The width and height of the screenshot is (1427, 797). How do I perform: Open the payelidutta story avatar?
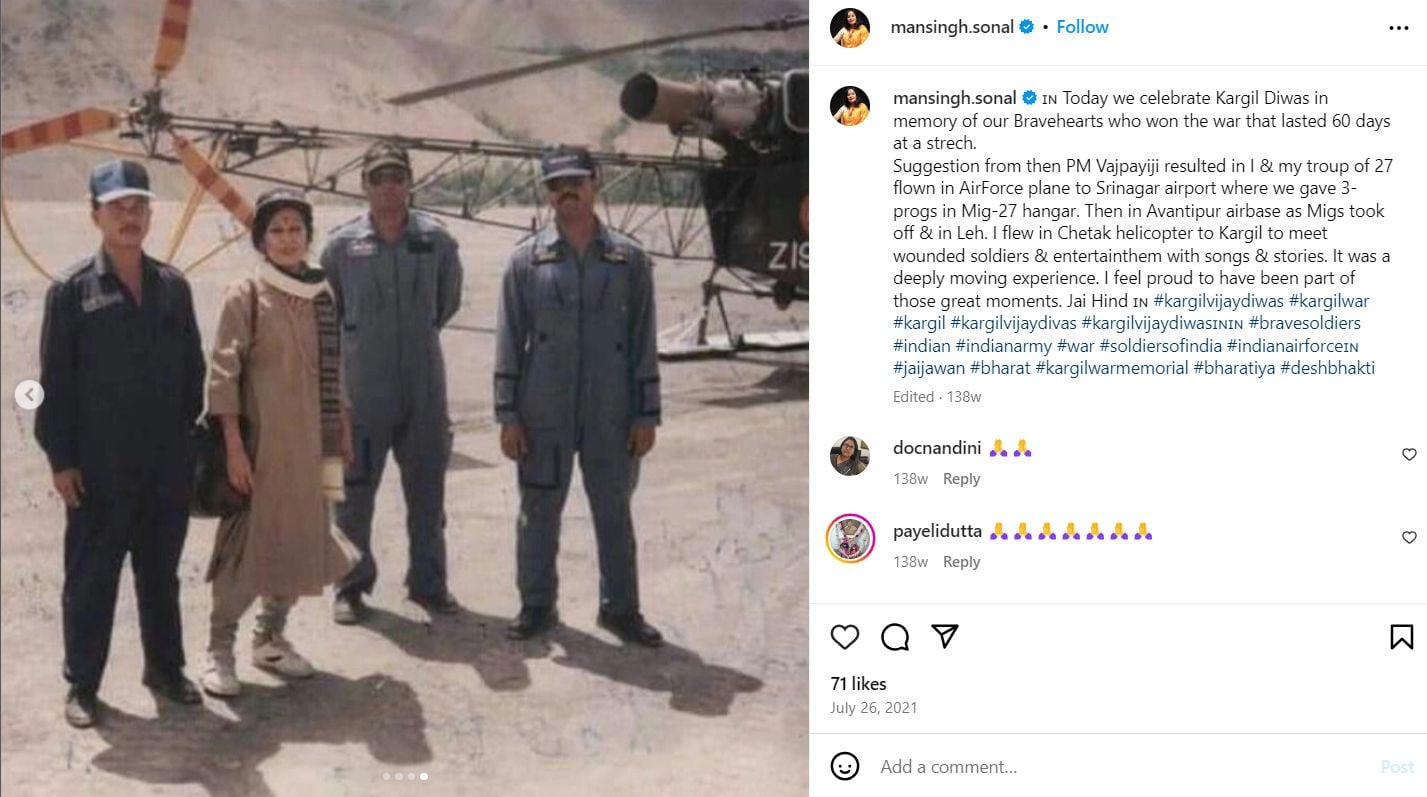[850, 539]
